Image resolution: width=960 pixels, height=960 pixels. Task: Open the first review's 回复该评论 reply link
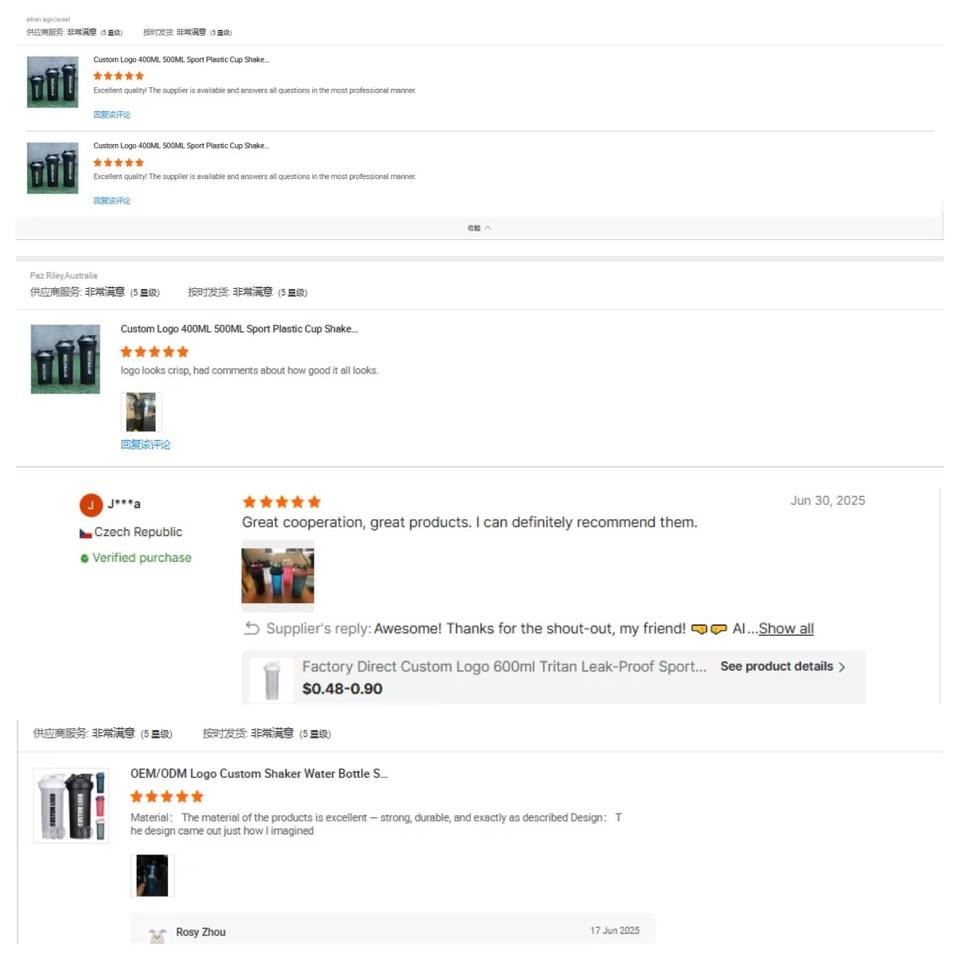coord(111,114)
